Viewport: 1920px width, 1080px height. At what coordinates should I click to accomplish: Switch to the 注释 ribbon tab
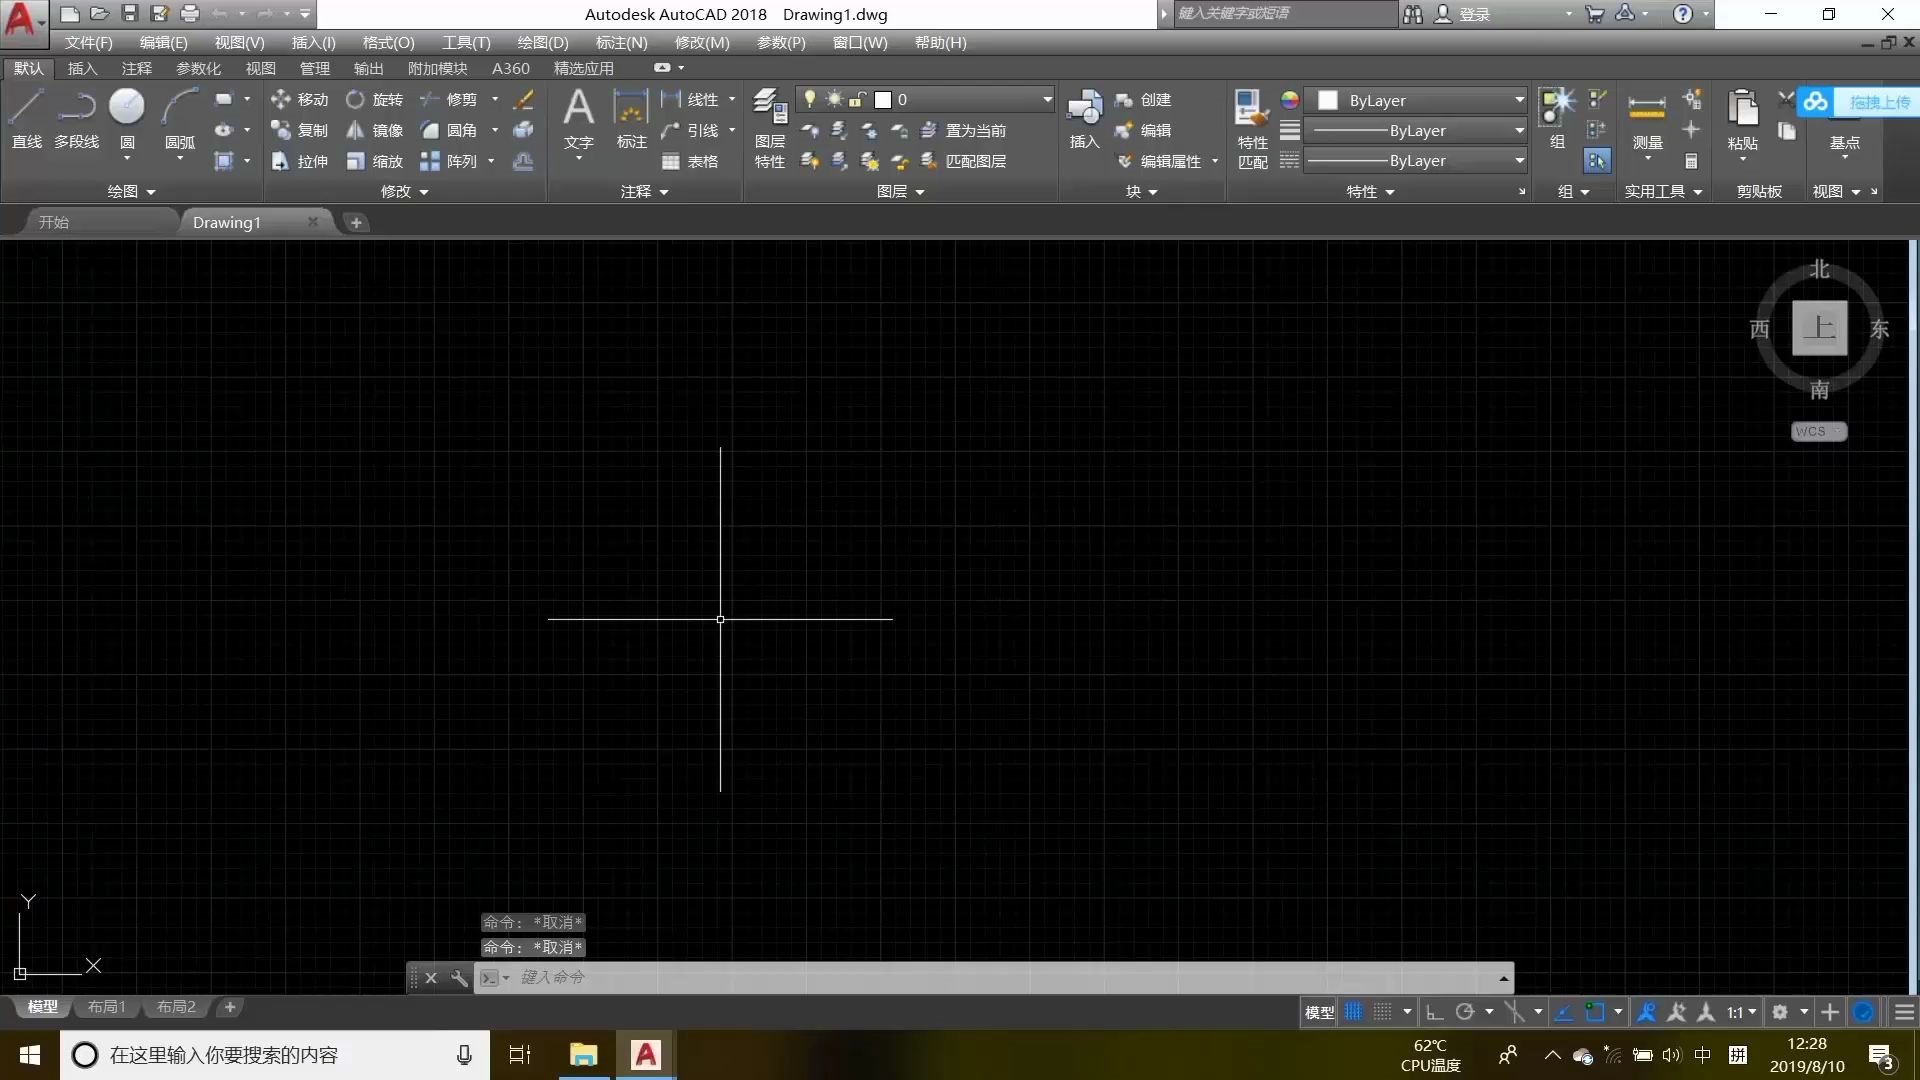pos(136,68)
